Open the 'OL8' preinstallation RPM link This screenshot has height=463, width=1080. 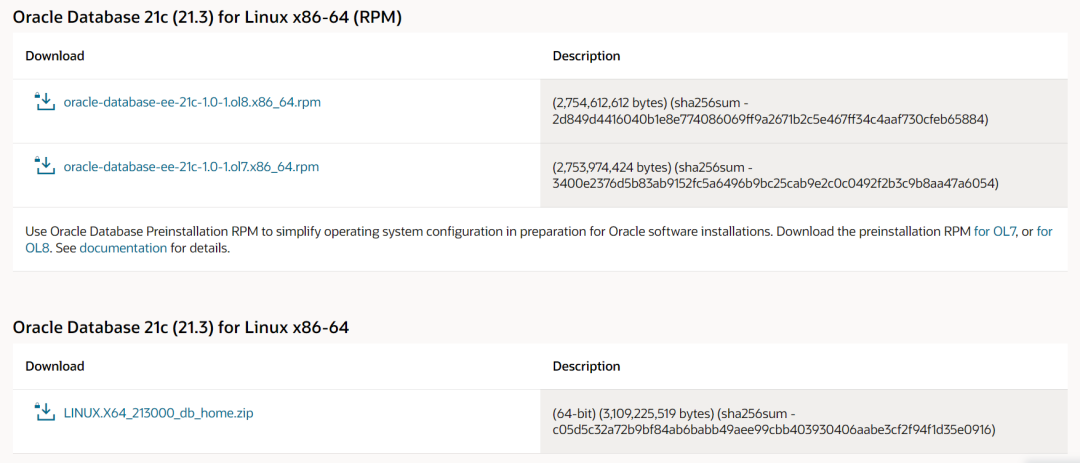(1044, 231)
